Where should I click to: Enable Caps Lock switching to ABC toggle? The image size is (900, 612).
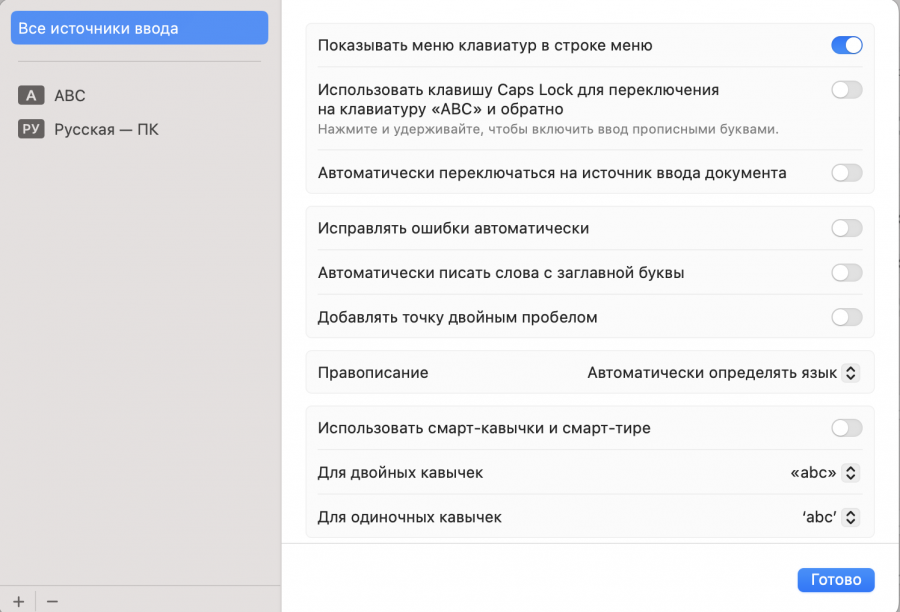[x=846, y=90]
